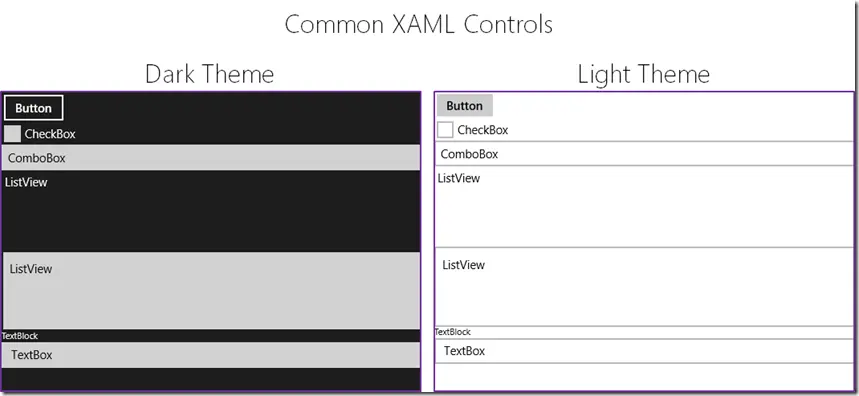
Task: Click into the Light Theme TextBox
Action: tap(644, 351)
